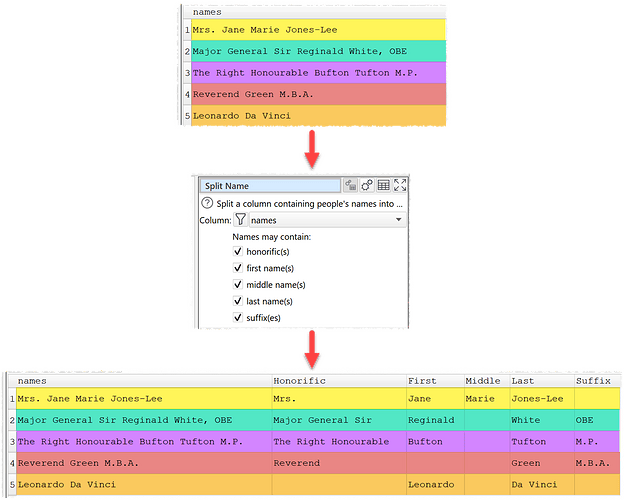The height and width of the screenshot is (500, 624).
Task: Click the expand to full screen icon
Action: point(400,186)
